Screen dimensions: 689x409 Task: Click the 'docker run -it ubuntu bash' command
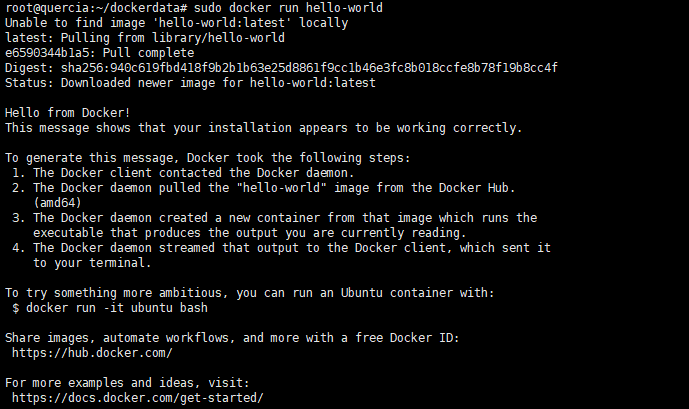point(117,308)
